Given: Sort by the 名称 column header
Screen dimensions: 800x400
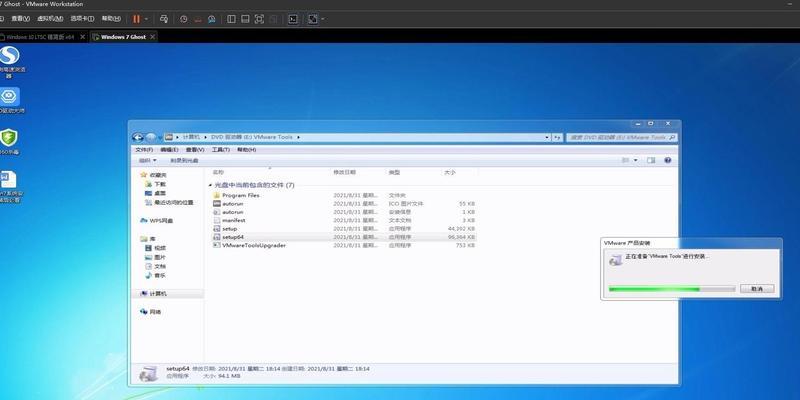Looking at the screenshot, I should tap(218, 172).
